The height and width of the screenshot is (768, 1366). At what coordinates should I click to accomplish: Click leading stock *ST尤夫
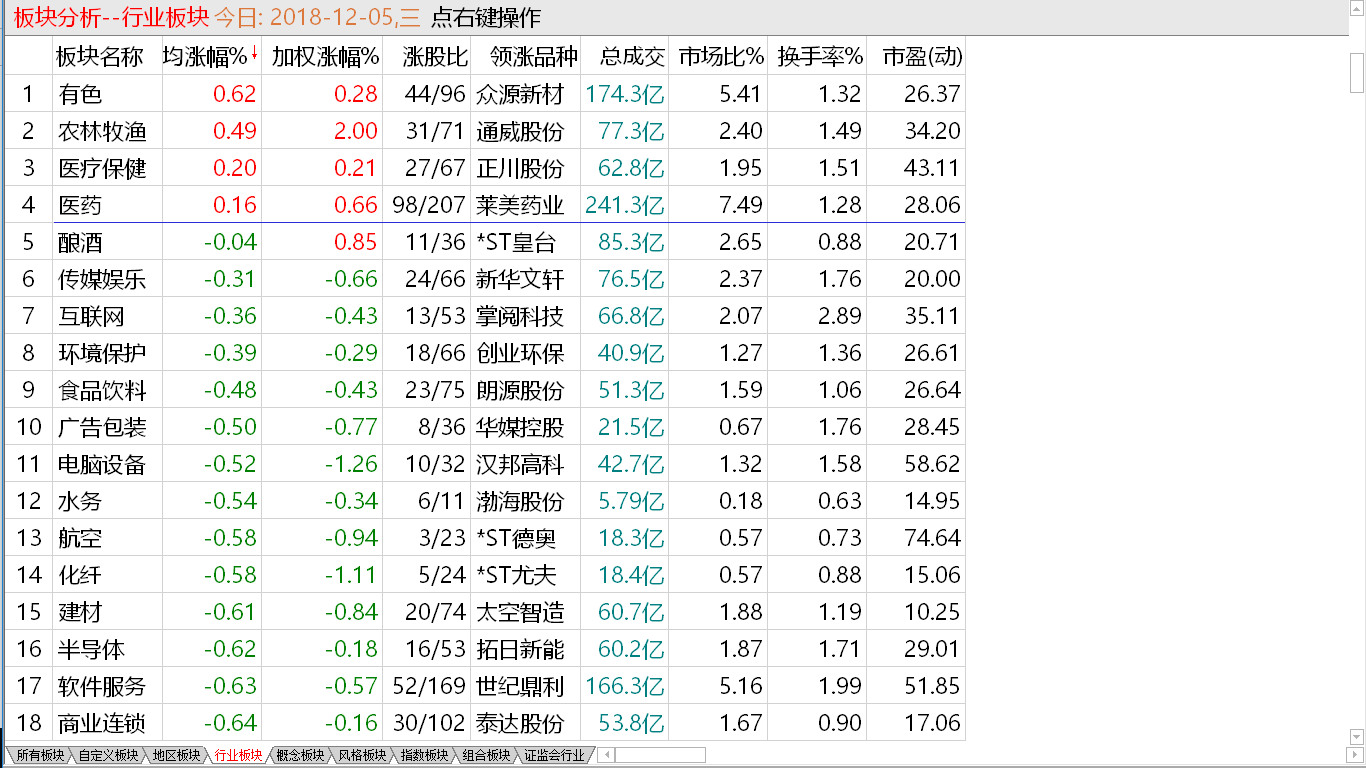(516, 575)
